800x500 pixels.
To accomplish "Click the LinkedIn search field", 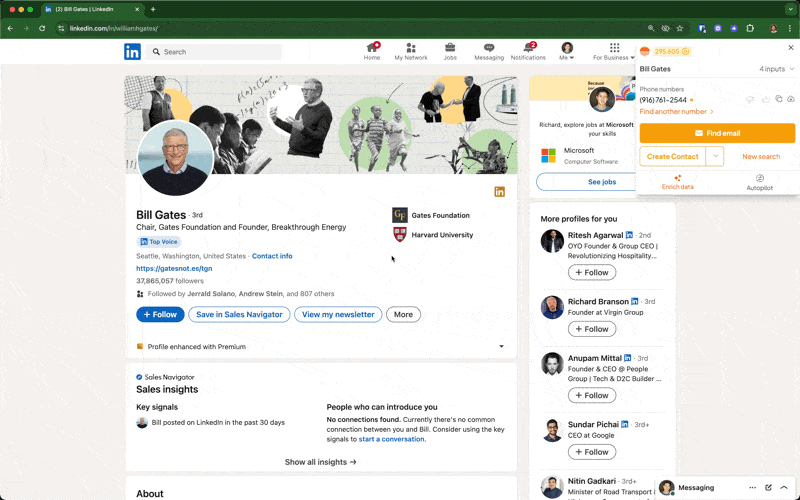I will point(214,52).
